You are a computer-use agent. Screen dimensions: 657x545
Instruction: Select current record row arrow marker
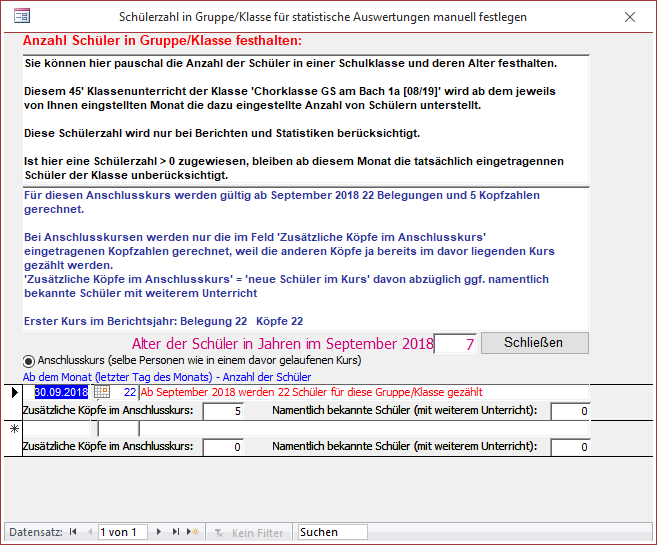point(14,393)
